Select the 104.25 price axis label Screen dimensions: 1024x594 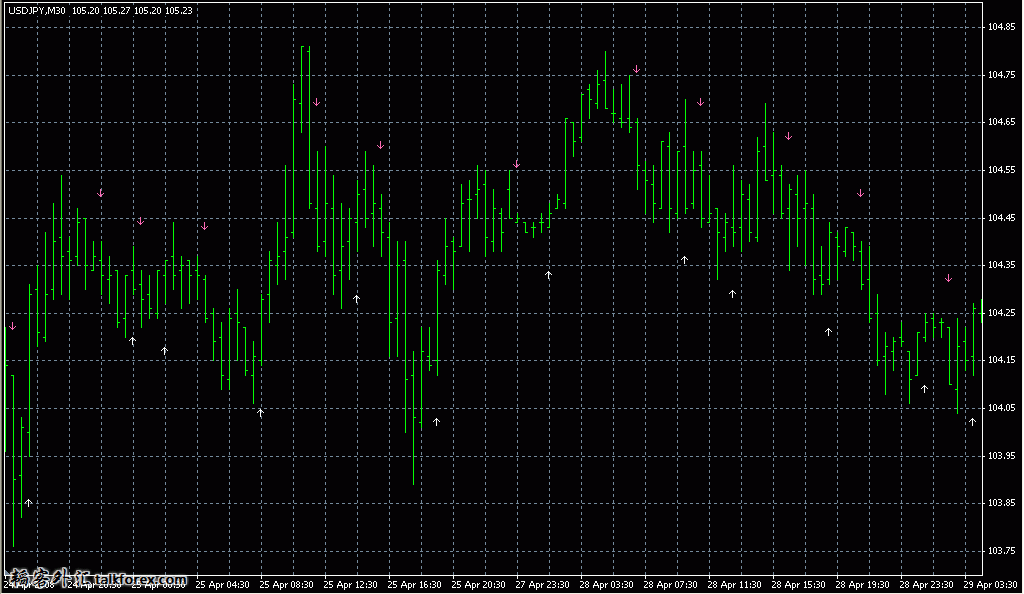click(1001, 313)
